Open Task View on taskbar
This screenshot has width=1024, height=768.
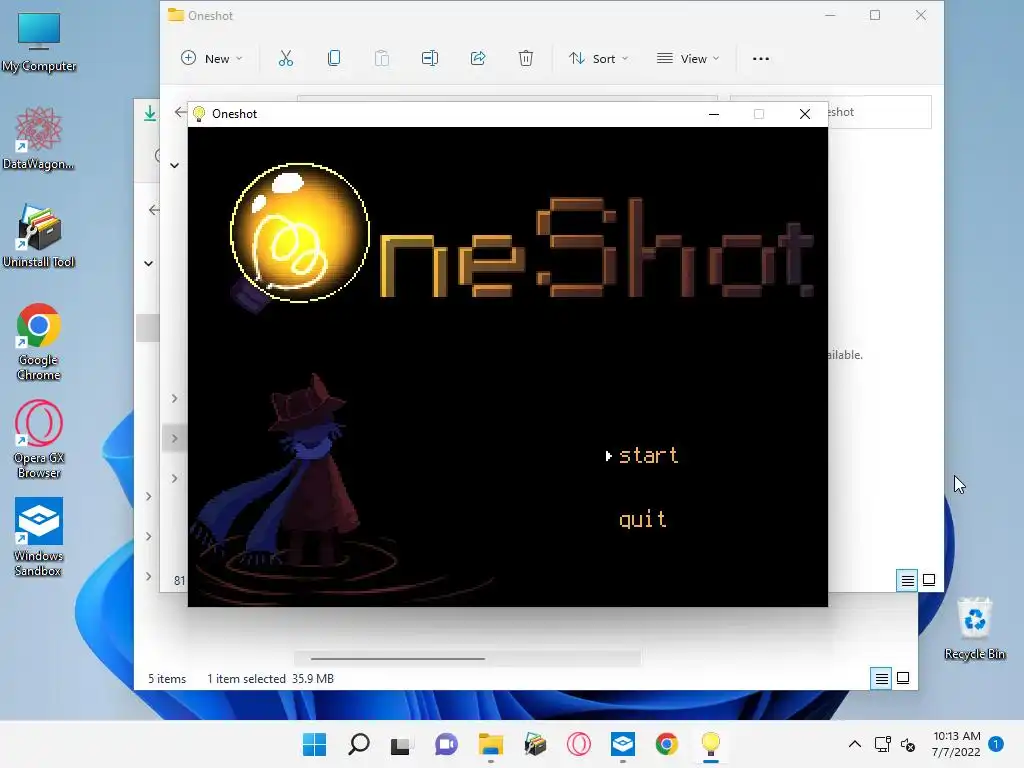[x=401, y=744]
